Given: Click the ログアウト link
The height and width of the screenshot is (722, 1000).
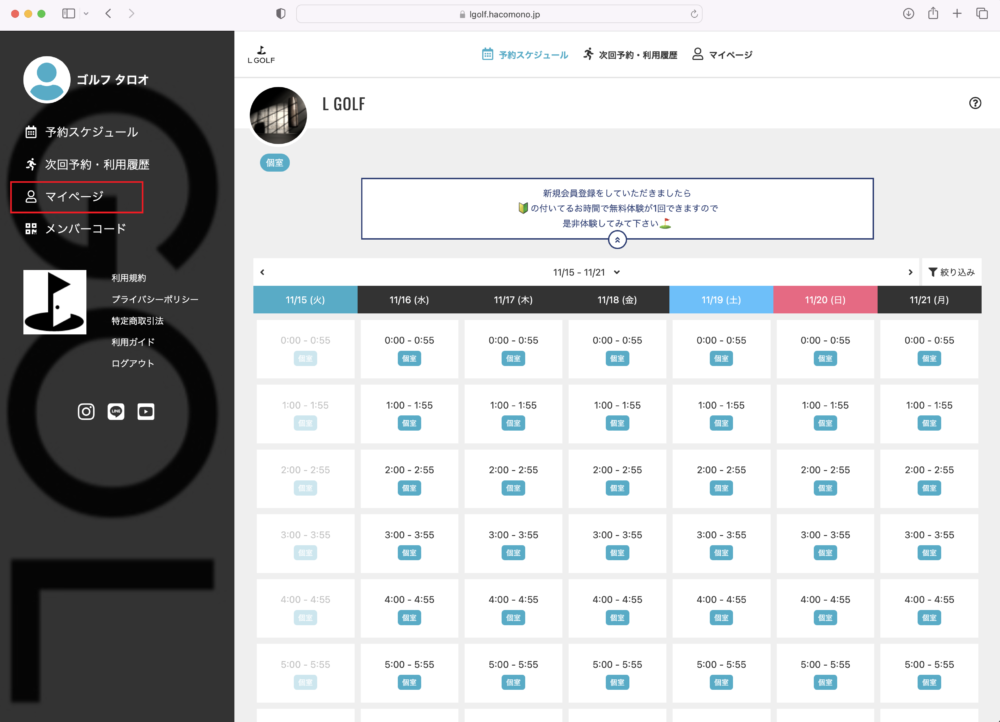Looking at the screenshot, I should [x=133, y=363].
